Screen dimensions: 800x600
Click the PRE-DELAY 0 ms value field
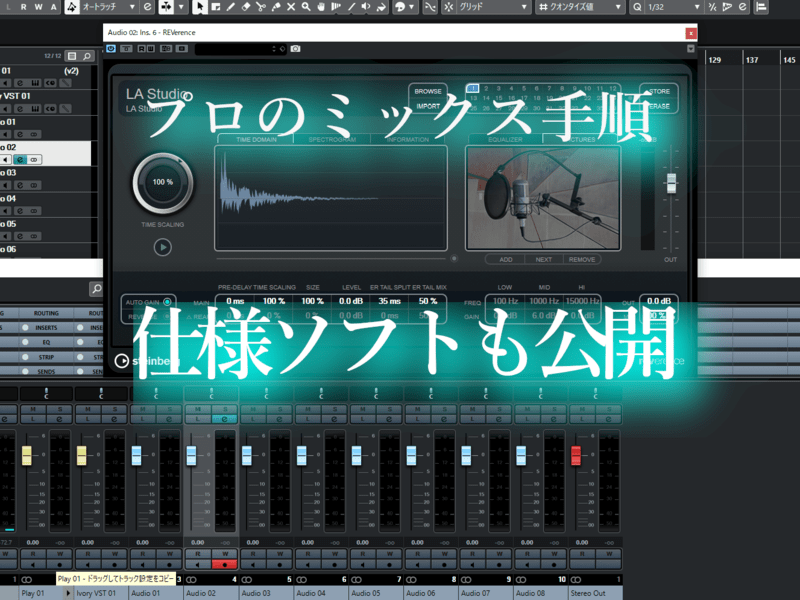pyautogui.click(x=235, y=301)
